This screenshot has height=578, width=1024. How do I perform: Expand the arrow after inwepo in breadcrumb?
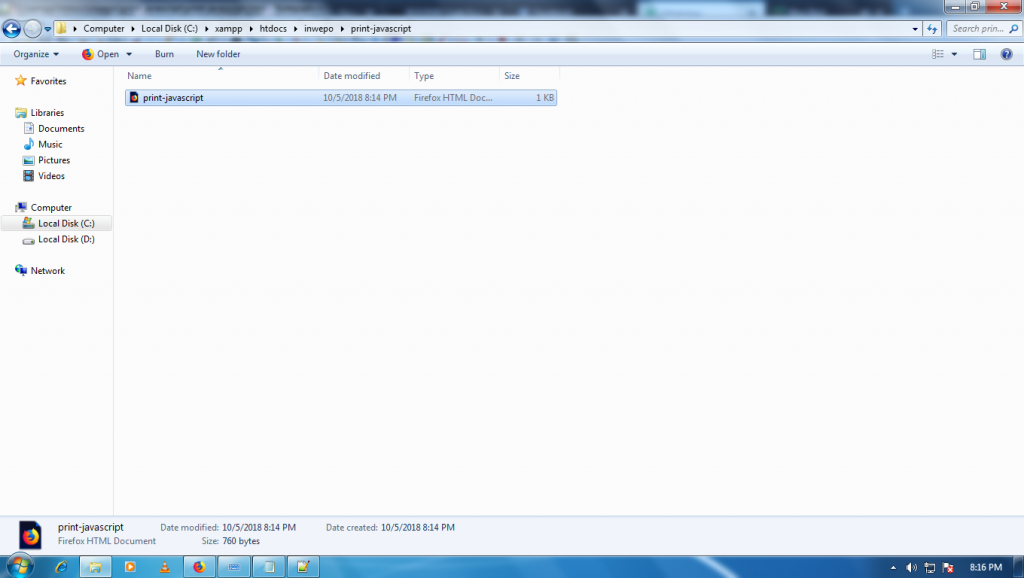[x=342, y=29]
